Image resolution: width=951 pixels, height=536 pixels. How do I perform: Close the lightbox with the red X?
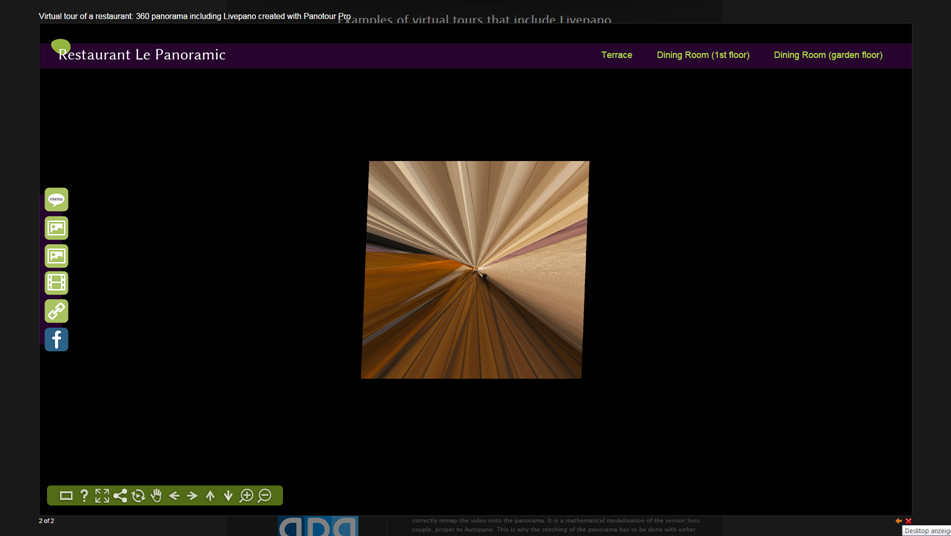908,521
